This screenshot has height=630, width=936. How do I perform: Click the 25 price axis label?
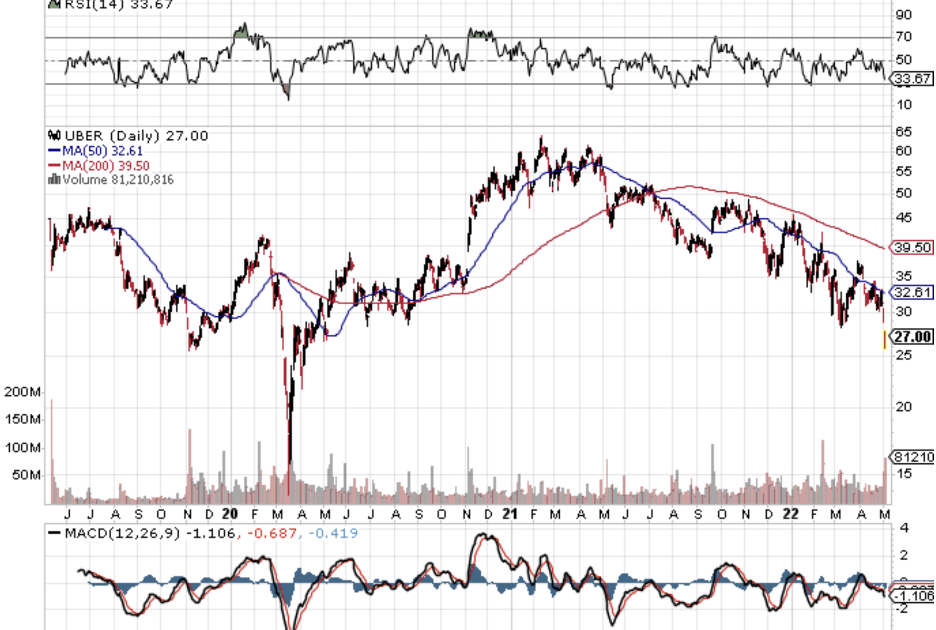904,355
